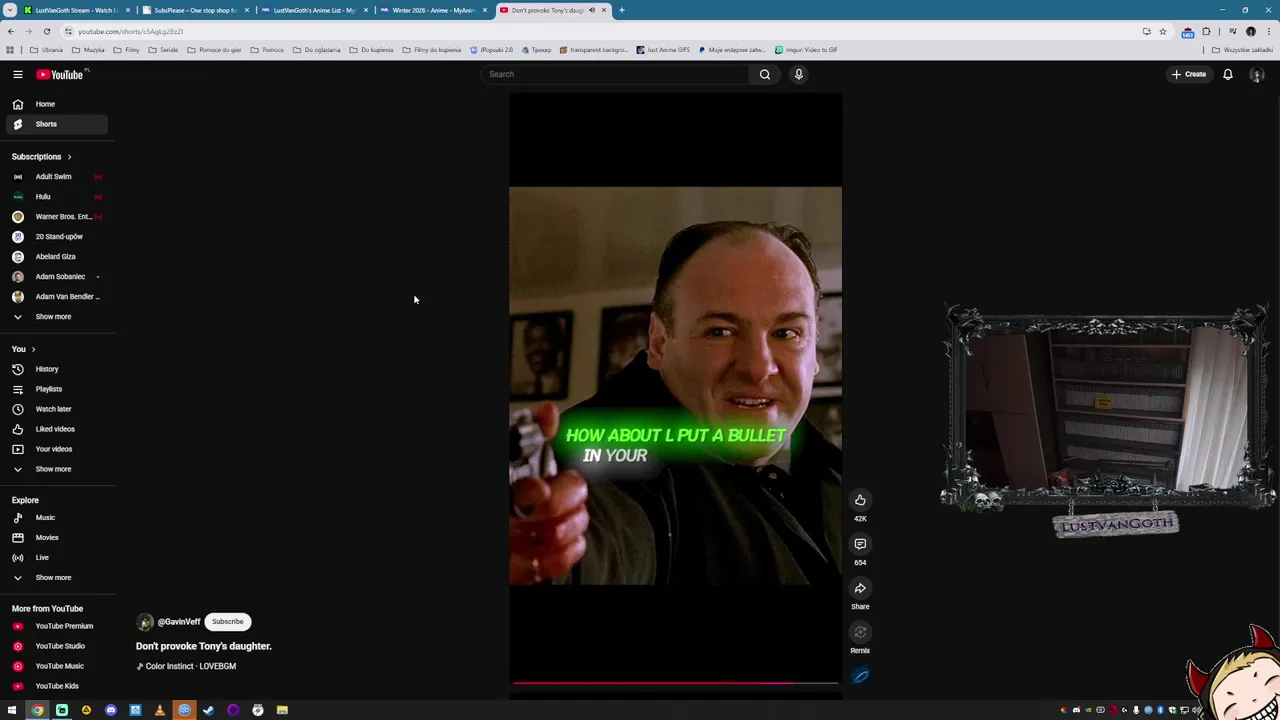Open YouTube notifications bell
The image size is (1280, 720).
(x=1228, y=74)
